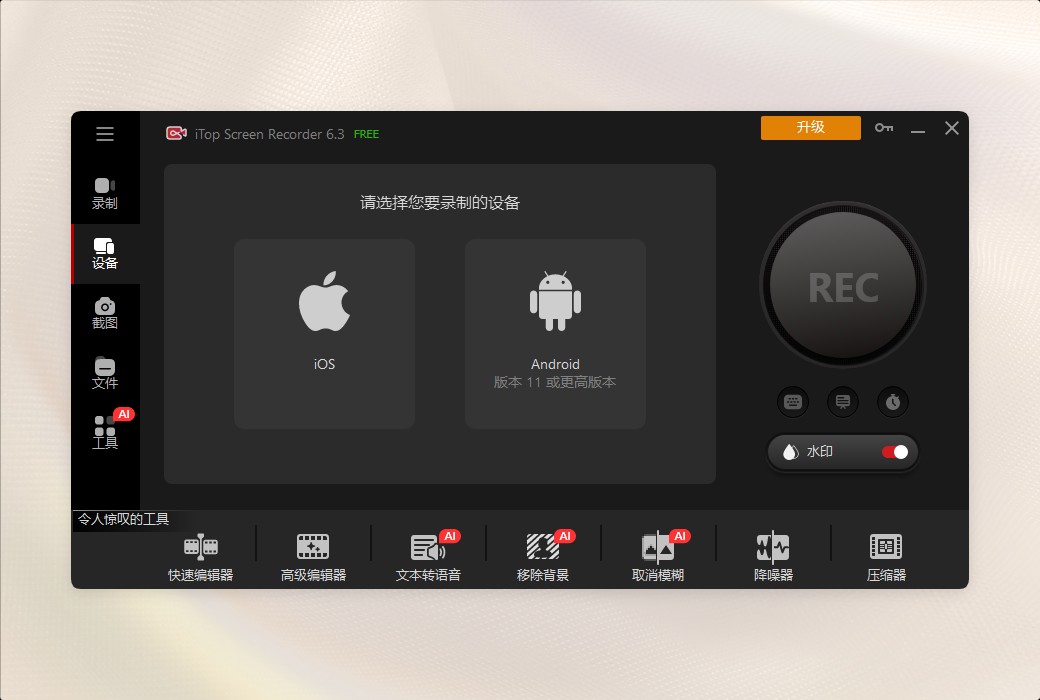Click the orange 升级 upgrade button
This screenshot has height=700, width=1040.
810,128
